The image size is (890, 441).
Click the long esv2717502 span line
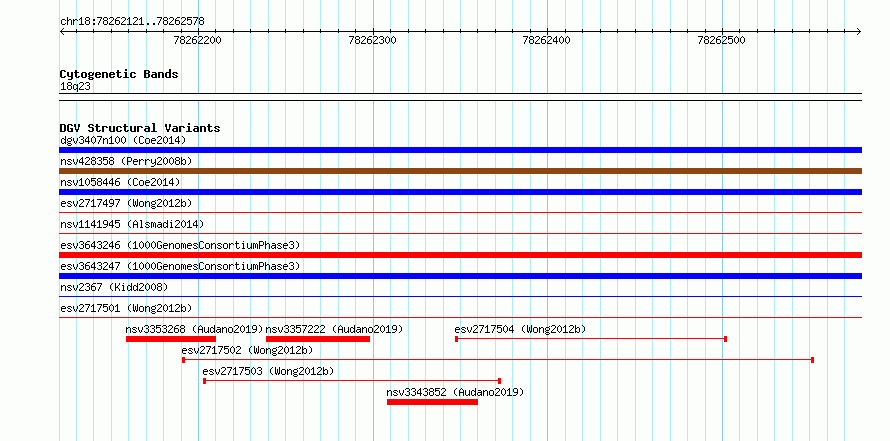click(x=498, y=360)
